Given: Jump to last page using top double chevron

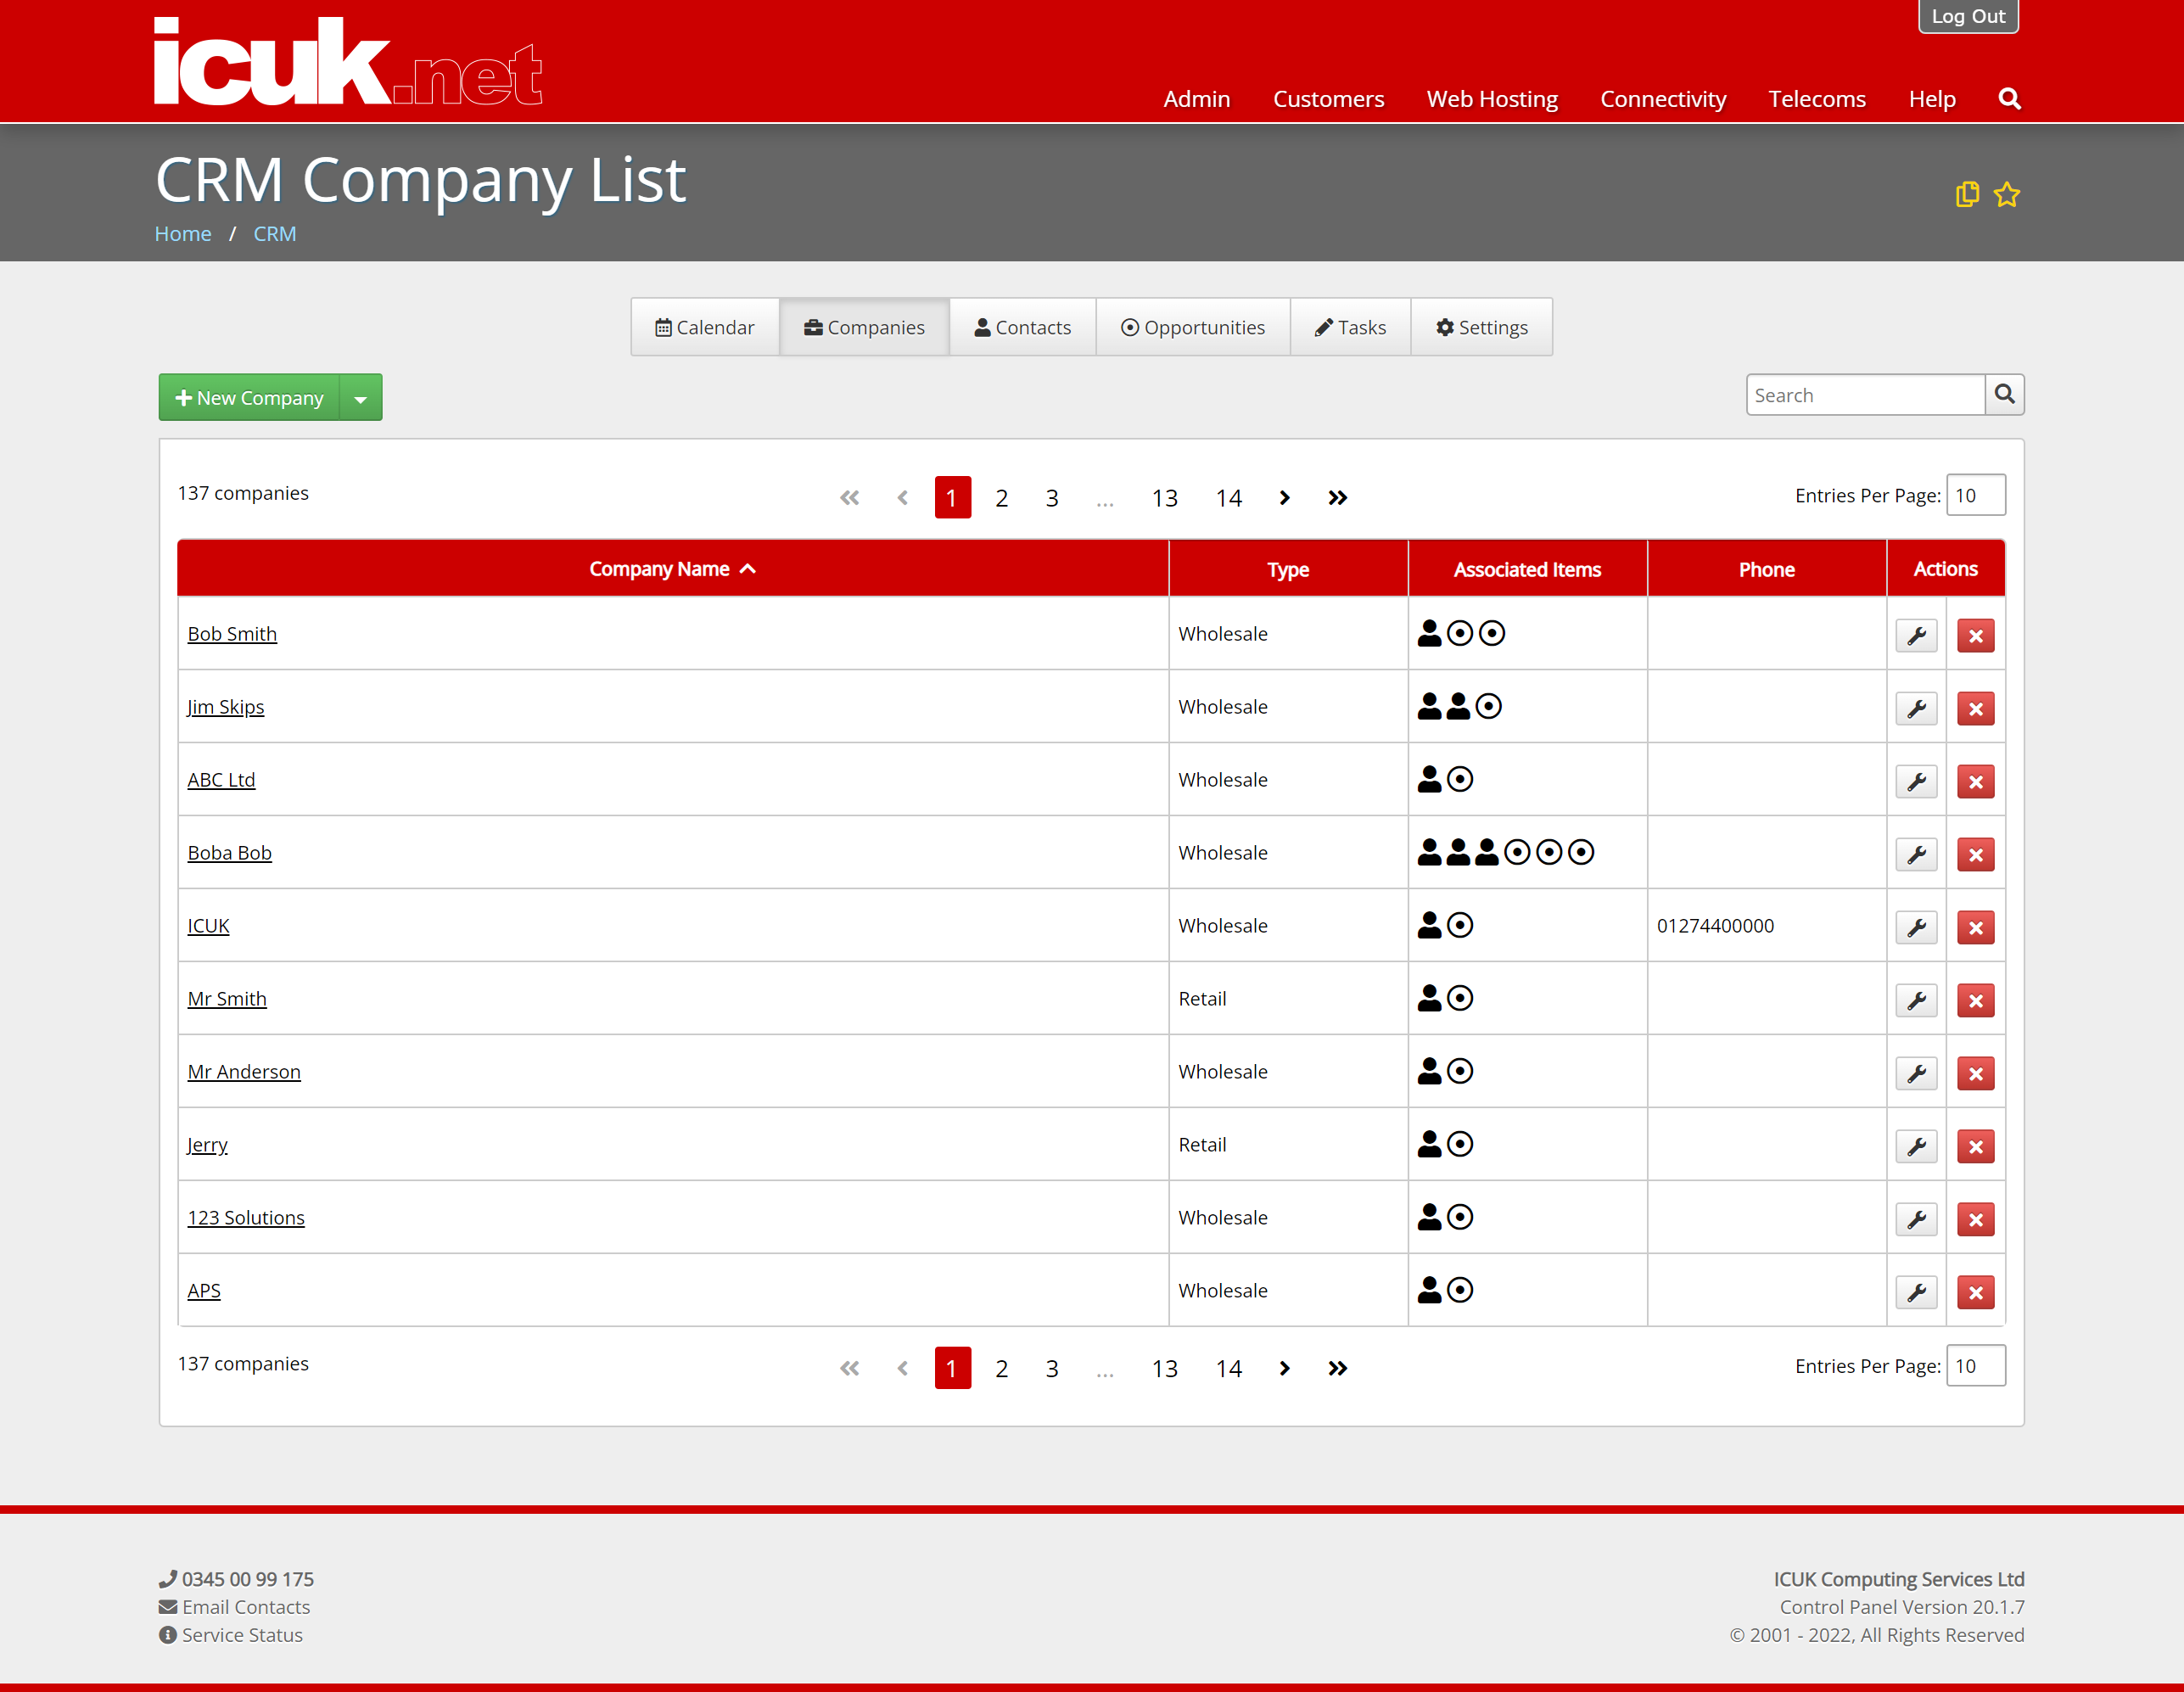Looking at the screenshot, I should (x=1337, y=497).
